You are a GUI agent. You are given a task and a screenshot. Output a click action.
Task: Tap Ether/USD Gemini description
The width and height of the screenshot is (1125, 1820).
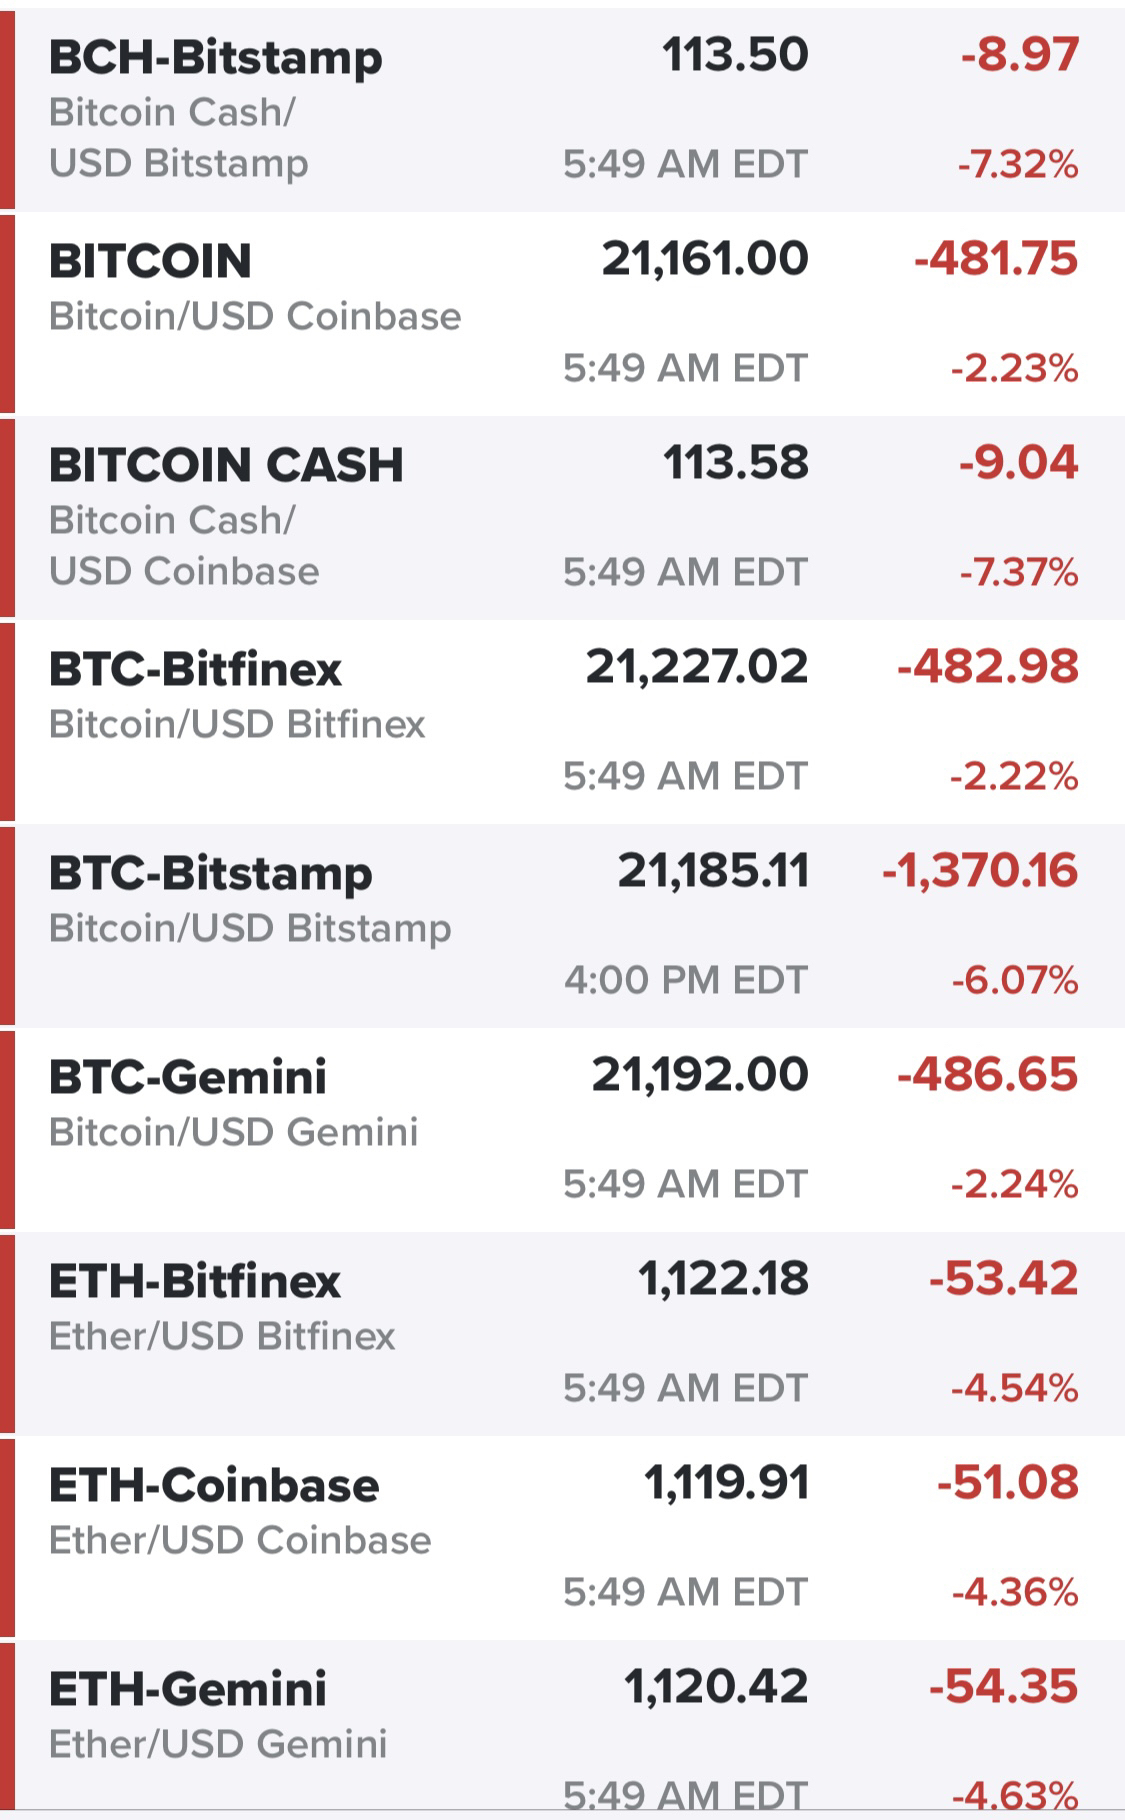pyautogui.click(x=218, y=1744)
